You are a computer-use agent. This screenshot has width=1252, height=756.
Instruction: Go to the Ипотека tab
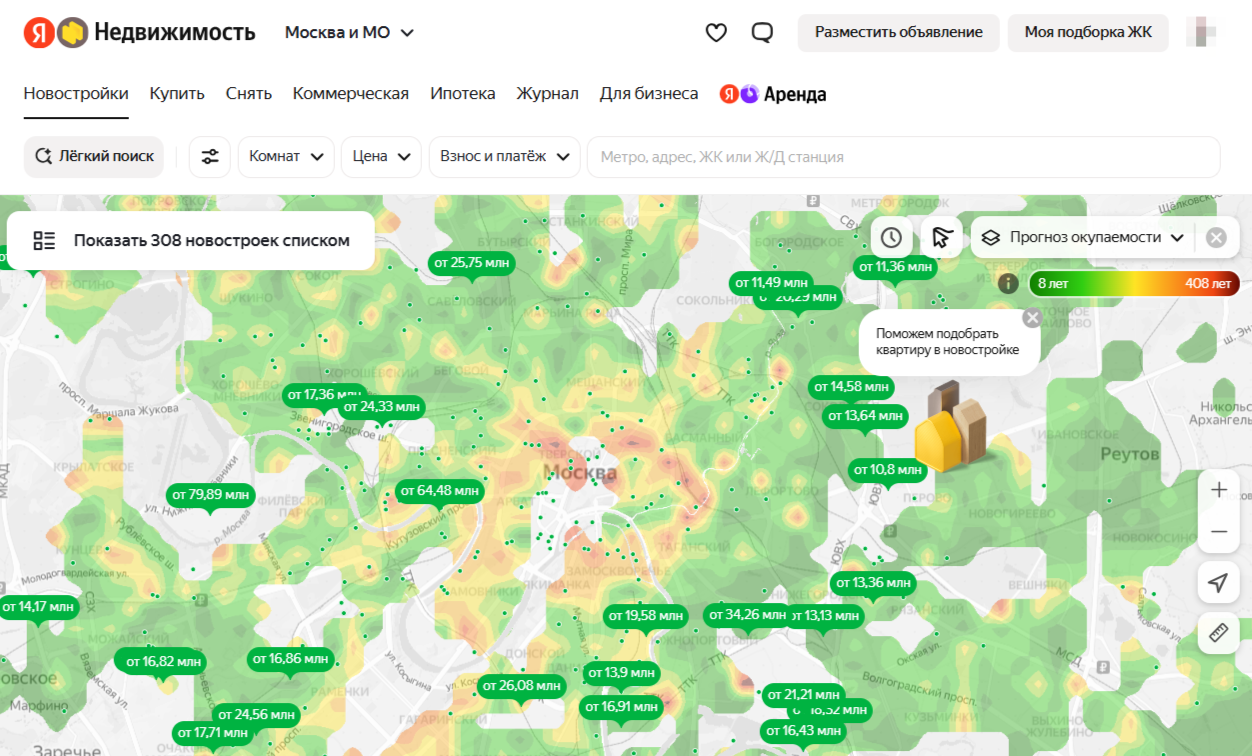(x=462, y=94)
